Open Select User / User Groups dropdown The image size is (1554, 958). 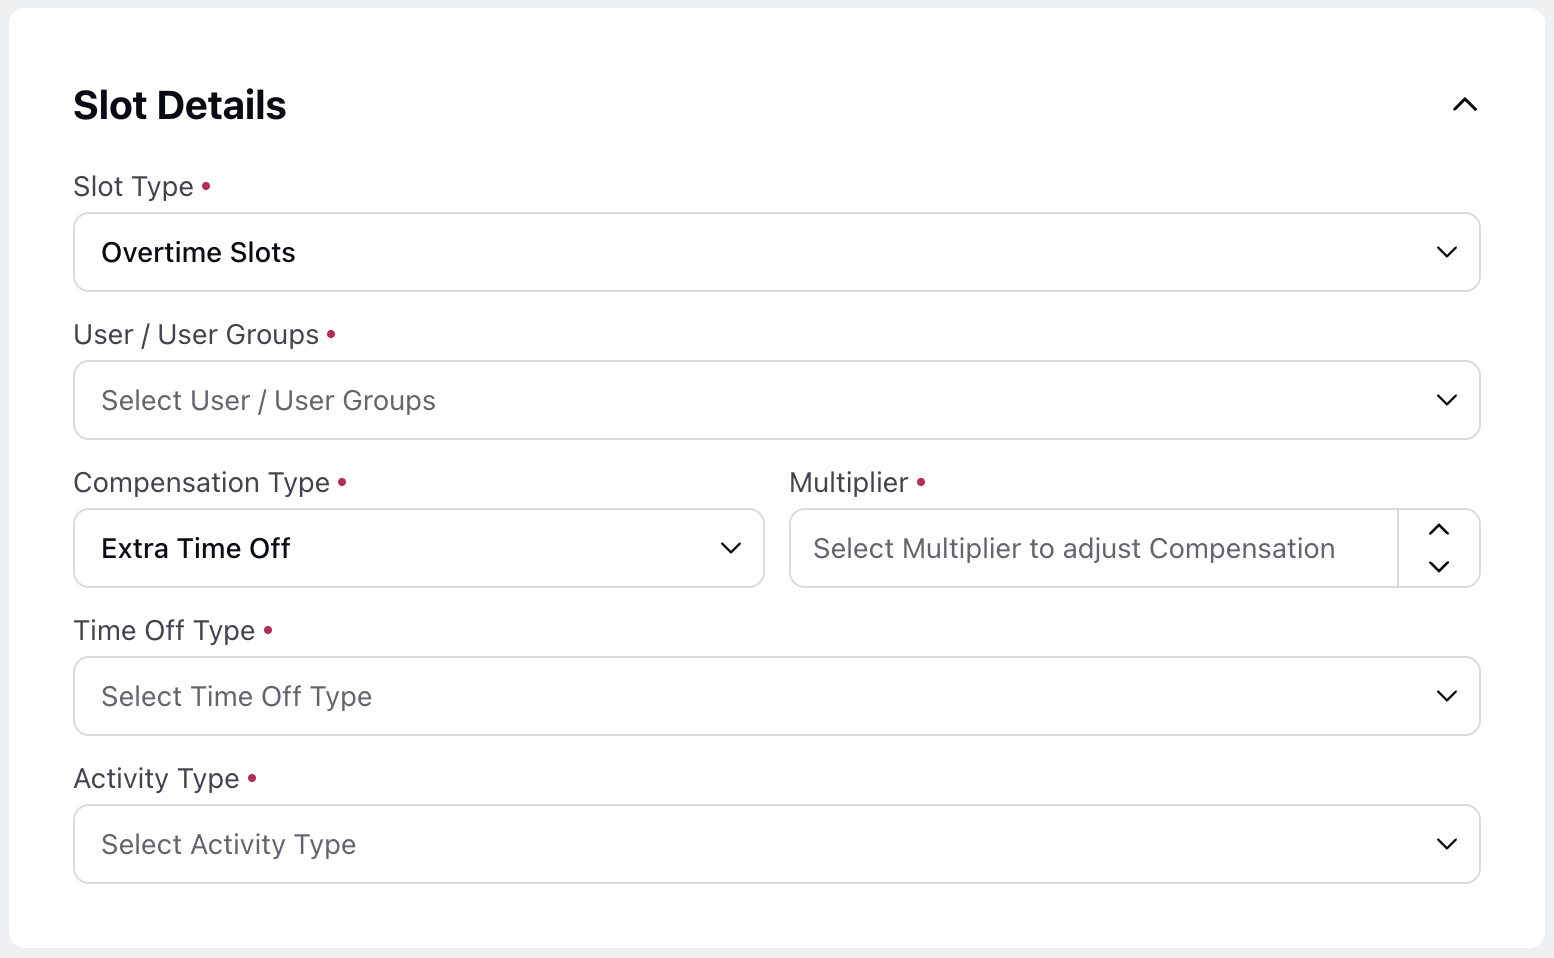click(x=776, y=400)
